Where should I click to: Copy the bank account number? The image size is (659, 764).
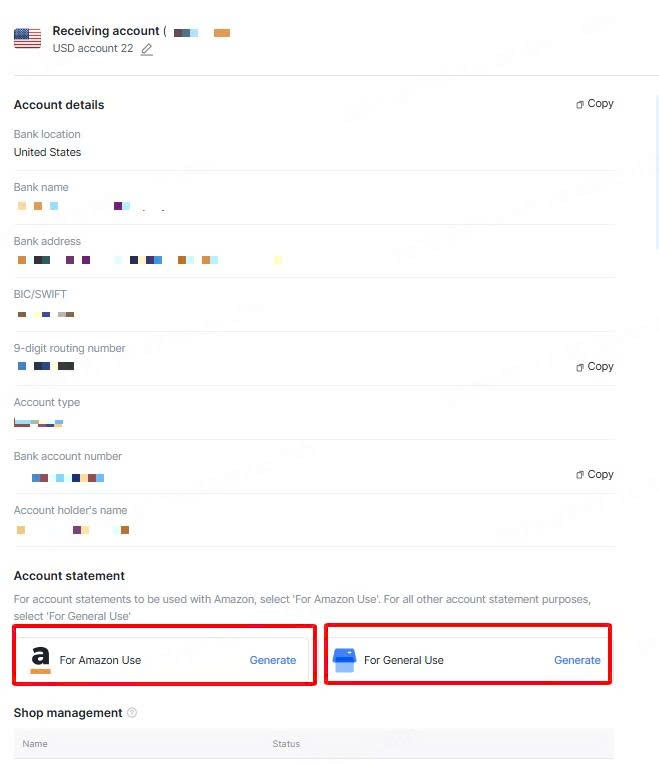click(595, 475)
